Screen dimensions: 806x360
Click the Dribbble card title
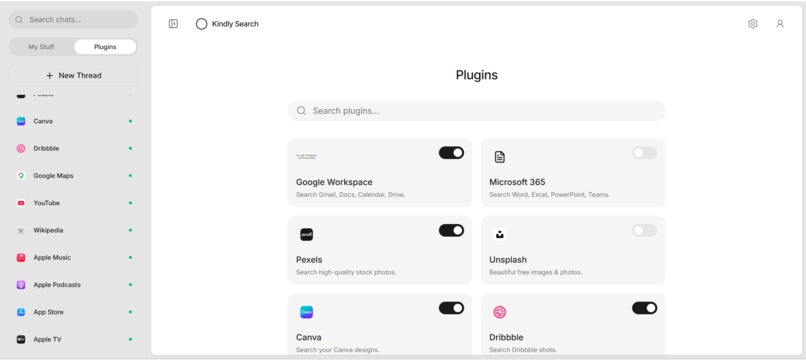tap(506, 337)
